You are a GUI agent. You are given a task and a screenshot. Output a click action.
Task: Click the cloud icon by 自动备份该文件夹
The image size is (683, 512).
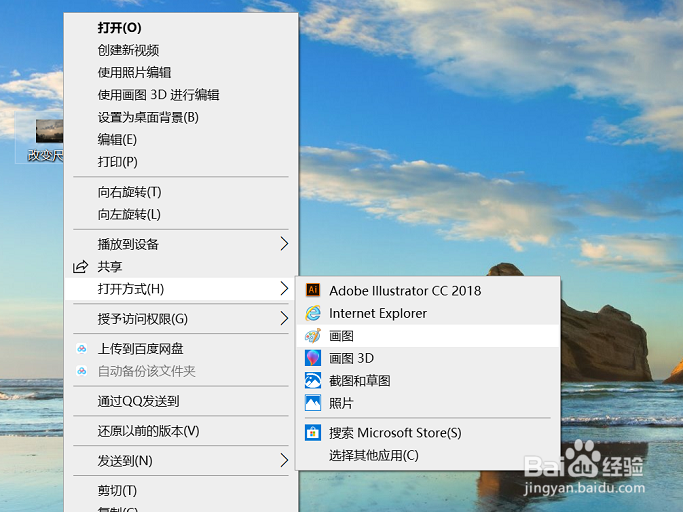click(81, 371)
